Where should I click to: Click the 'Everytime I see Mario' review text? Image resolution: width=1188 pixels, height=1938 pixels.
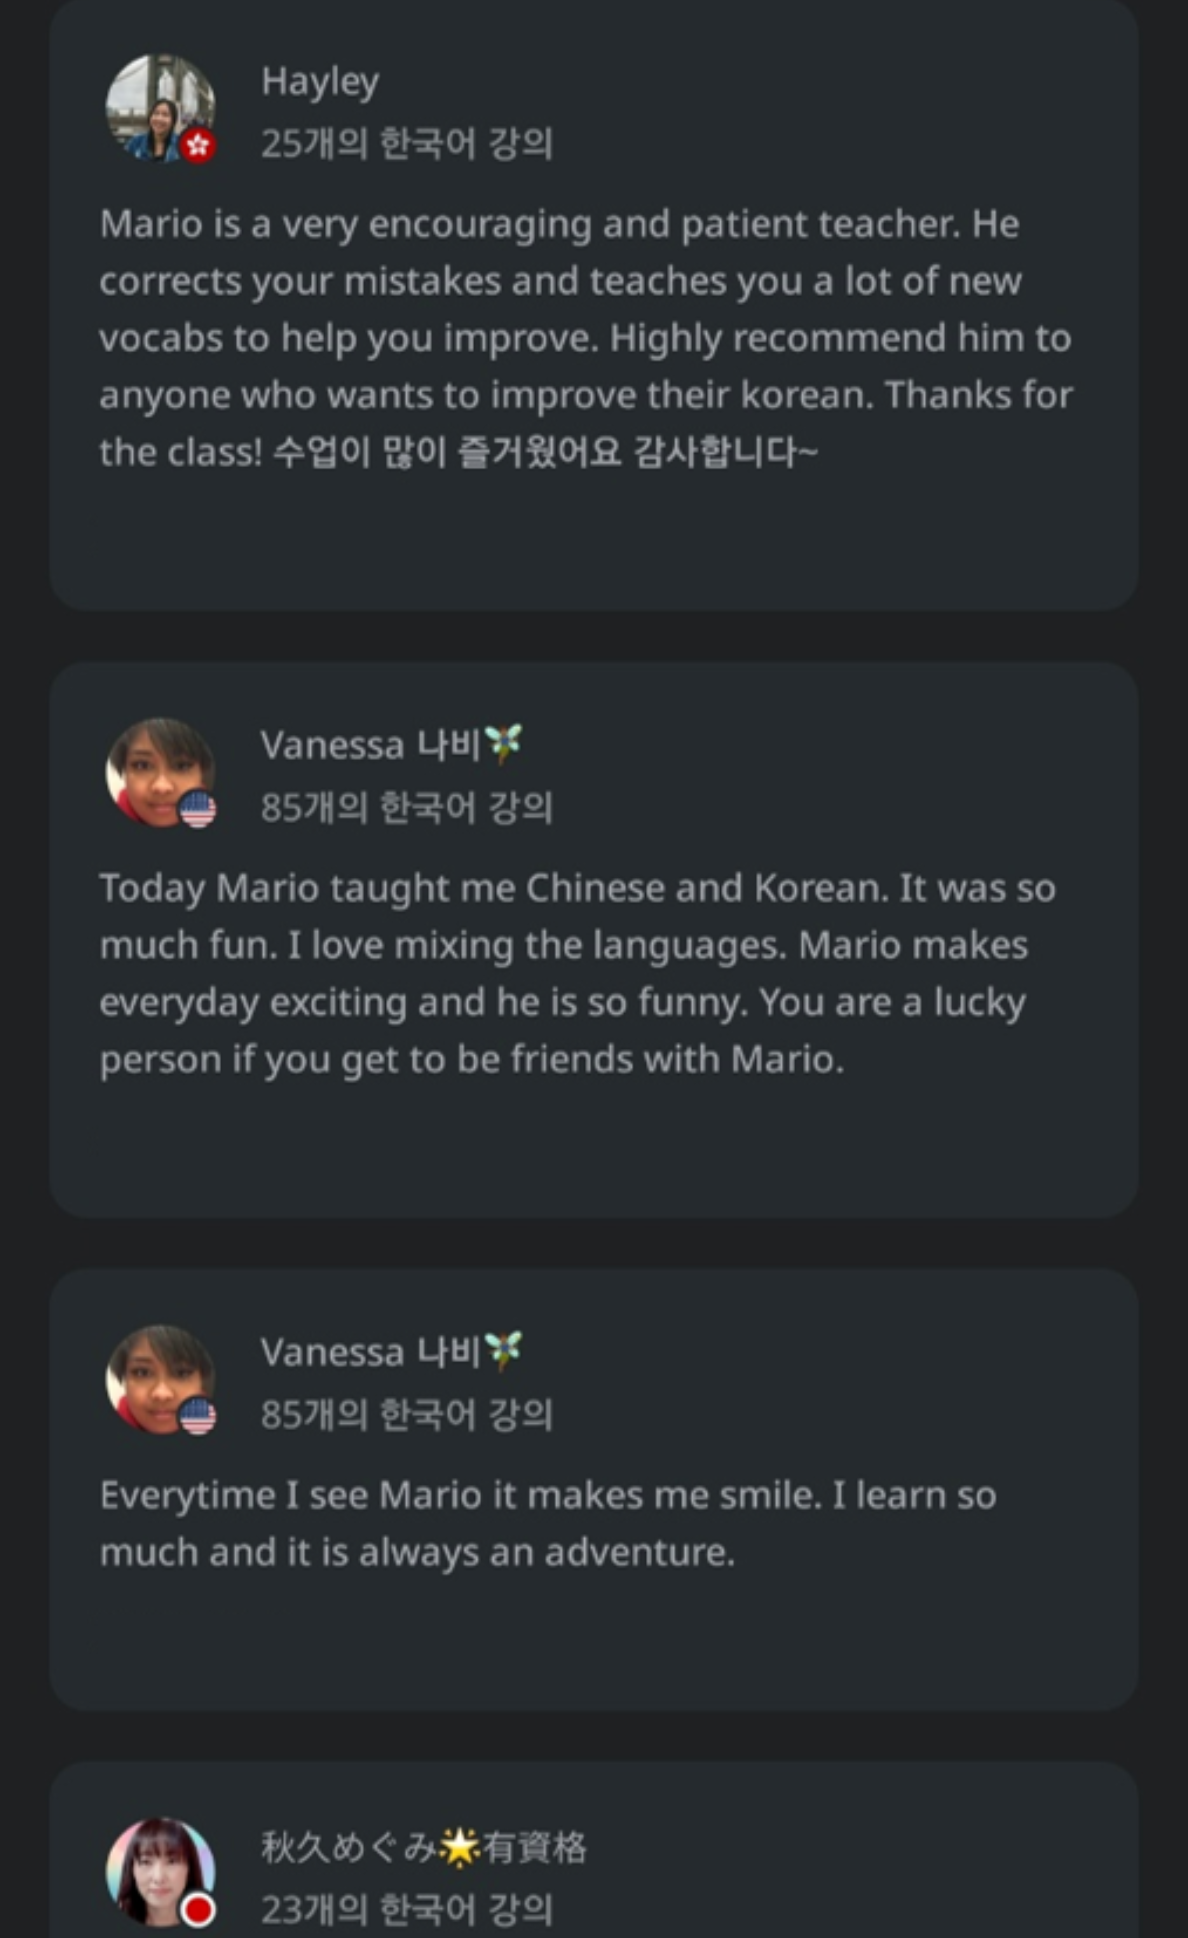coord(548,1523)
